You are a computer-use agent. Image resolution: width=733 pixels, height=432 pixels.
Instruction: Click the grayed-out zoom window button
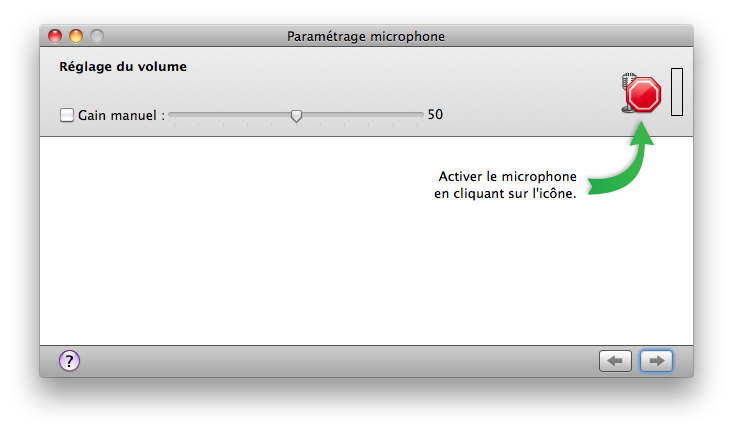tap(97, 36)
